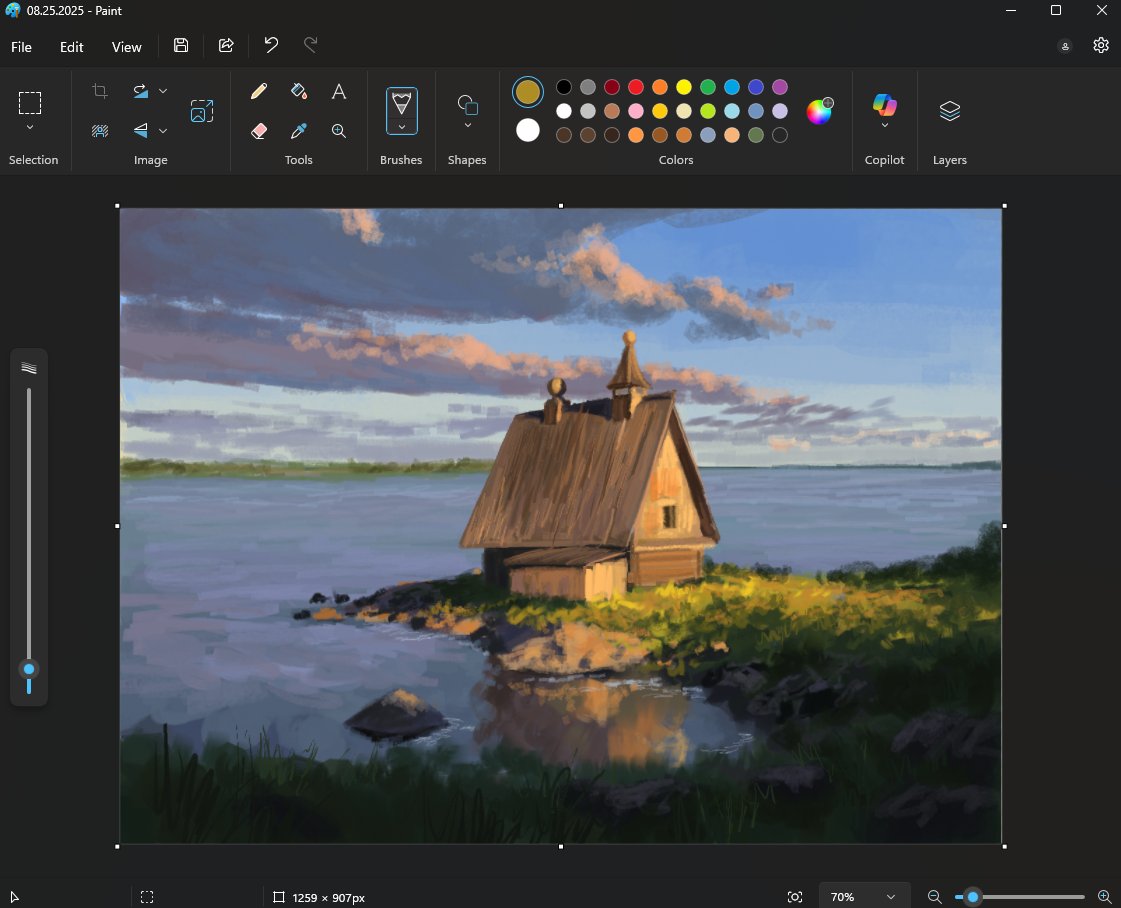Screen dimensions: 1121x908
Task: Click the canvas right-middle resize handle
Action: click(x=1004, y=526)
